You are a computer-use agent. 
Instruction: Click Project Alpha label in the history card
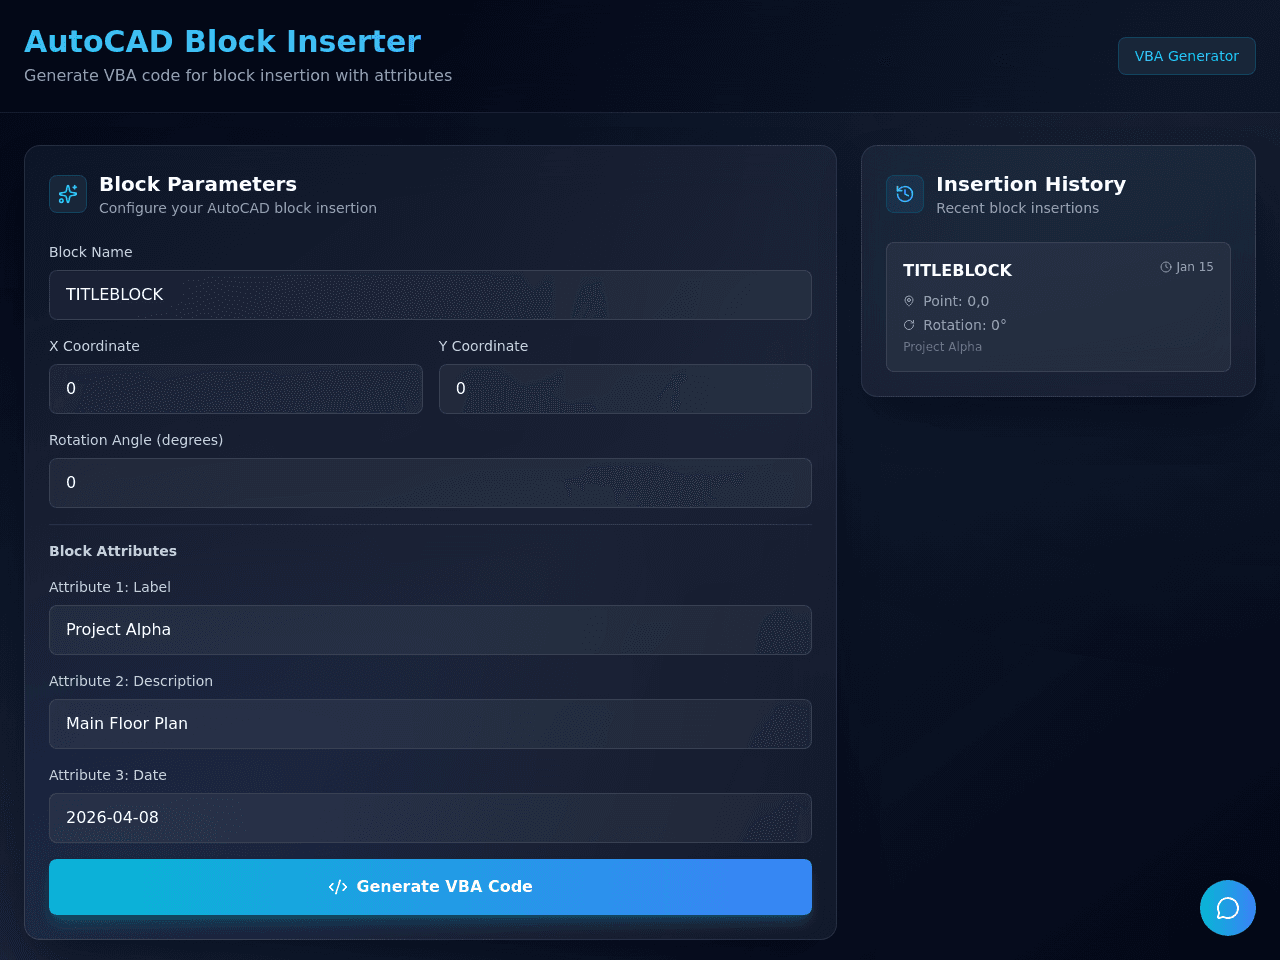[x=942, y=347]
